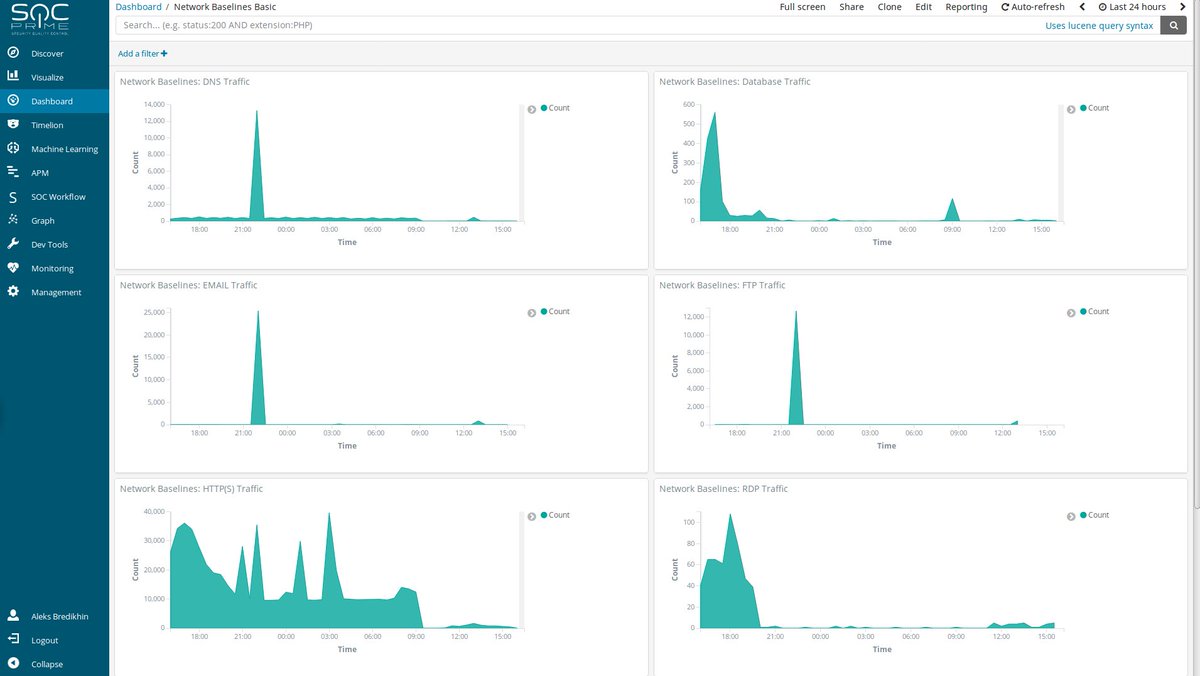Focus the lucene search query field

[637, 25]
